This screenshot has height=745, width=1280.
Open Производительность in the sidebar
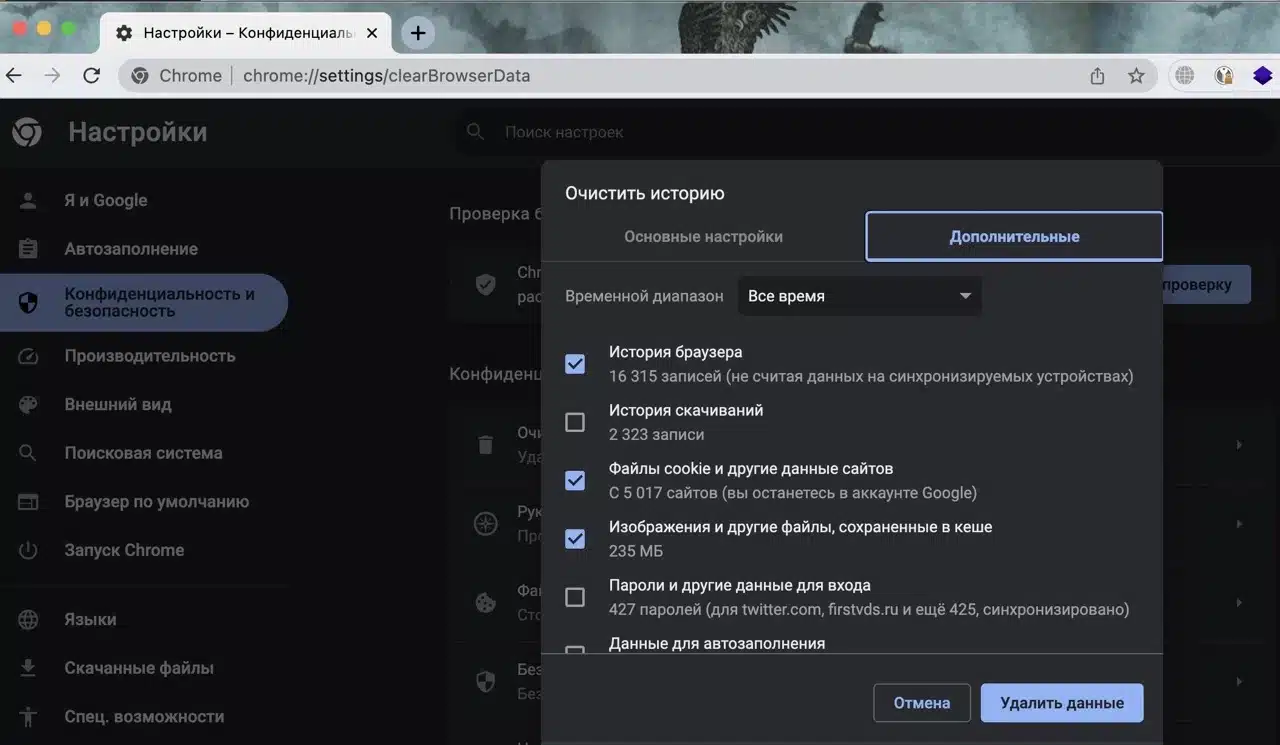click(150, 356)
